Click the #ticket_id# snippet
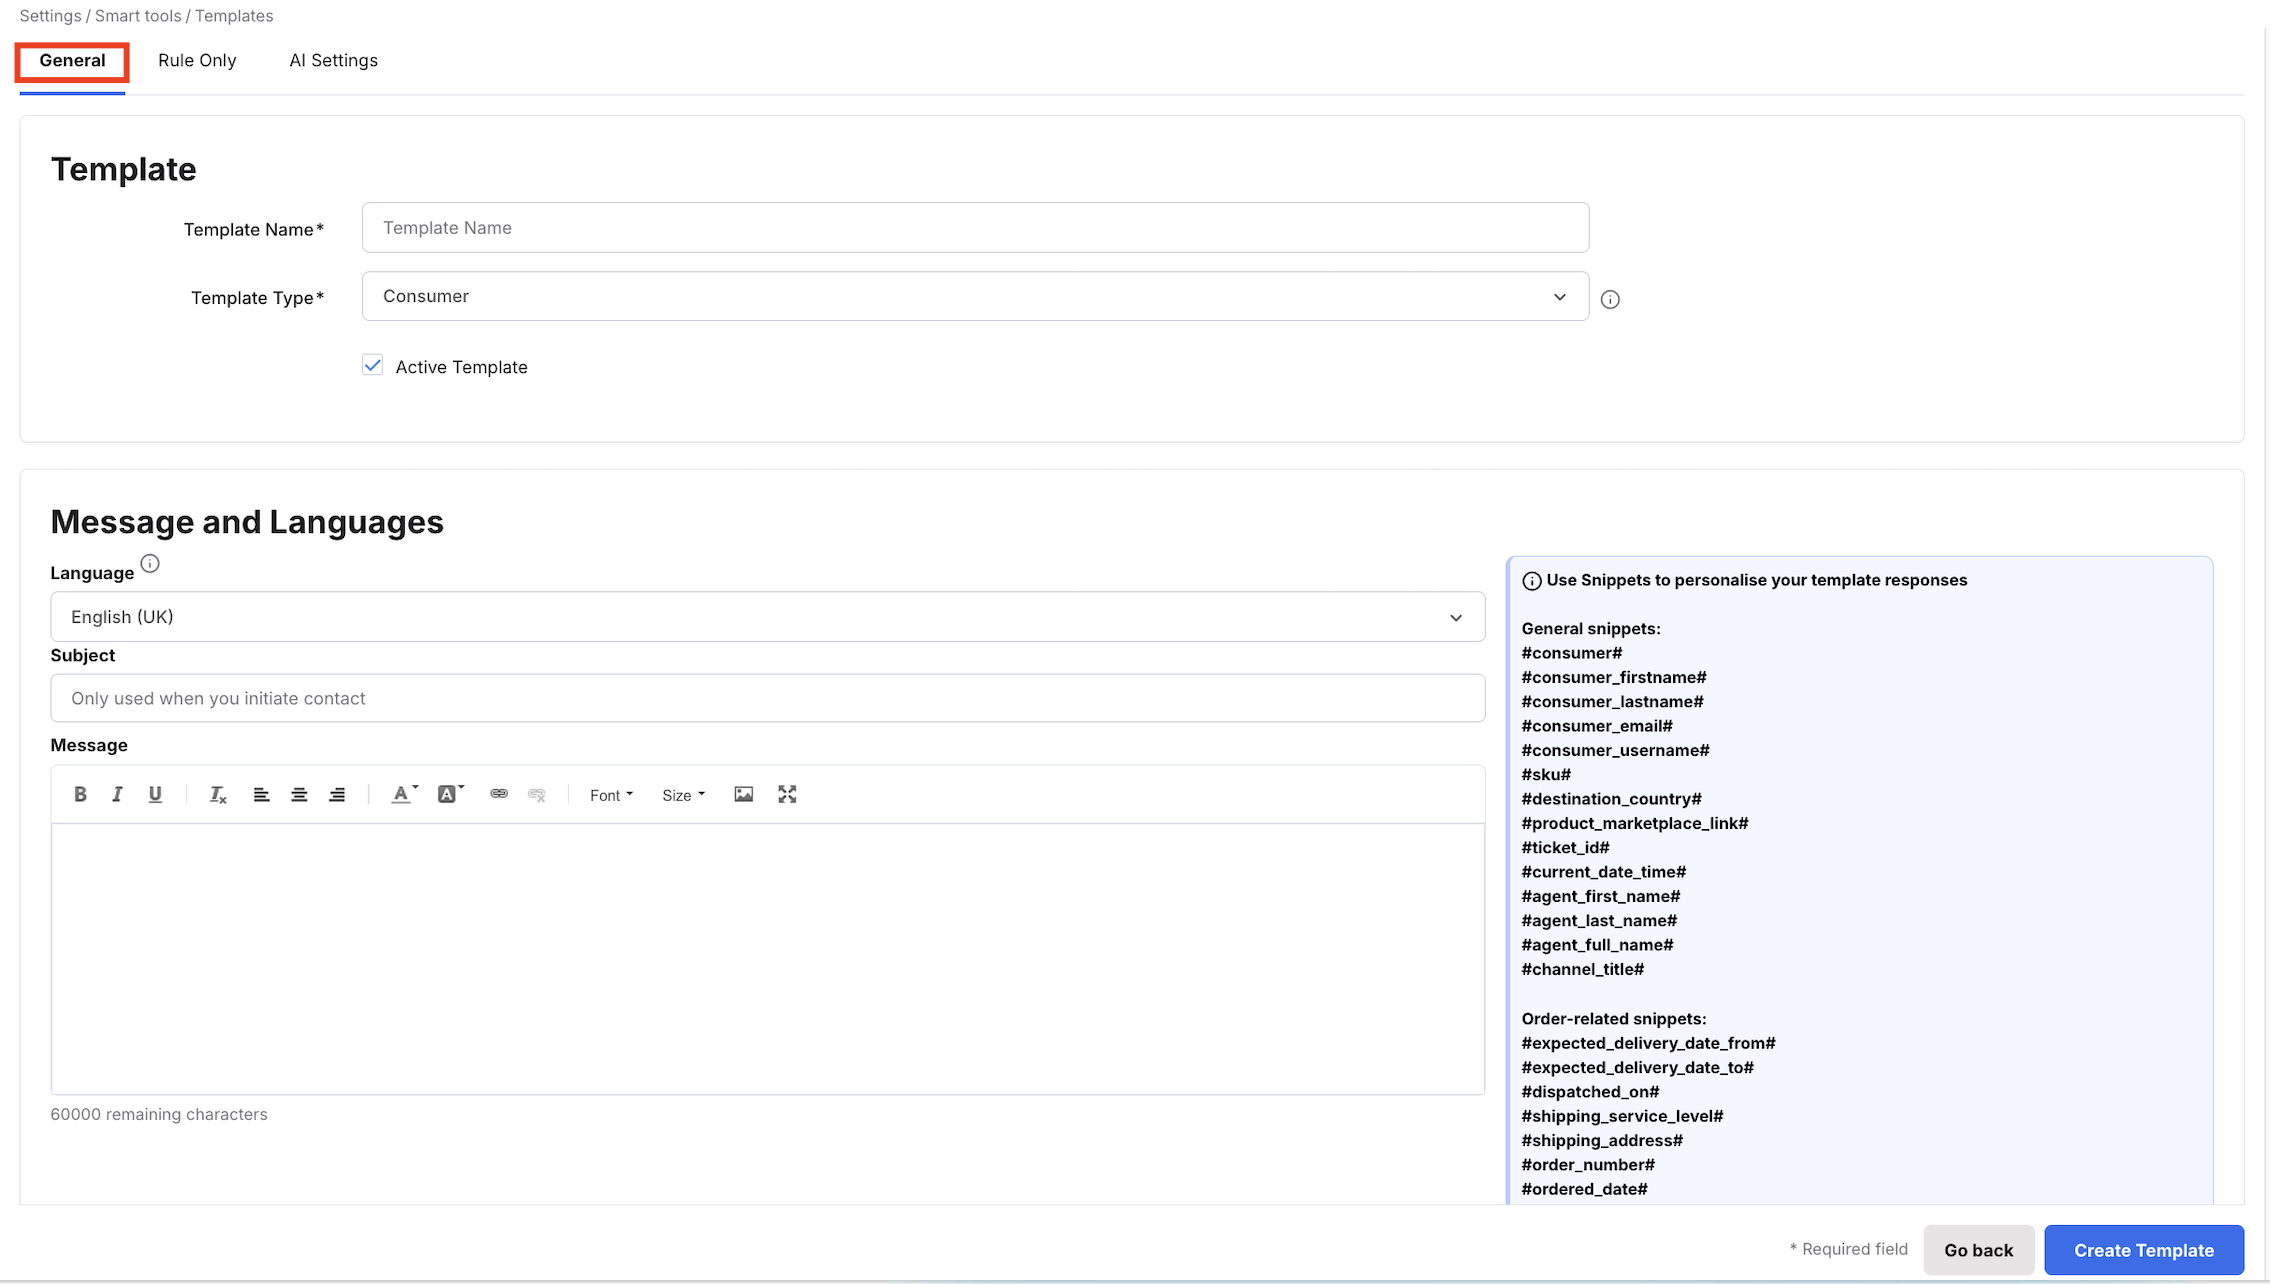Image resolution: width=2270 pixels, height=1284 pixels. (1565, 848)
